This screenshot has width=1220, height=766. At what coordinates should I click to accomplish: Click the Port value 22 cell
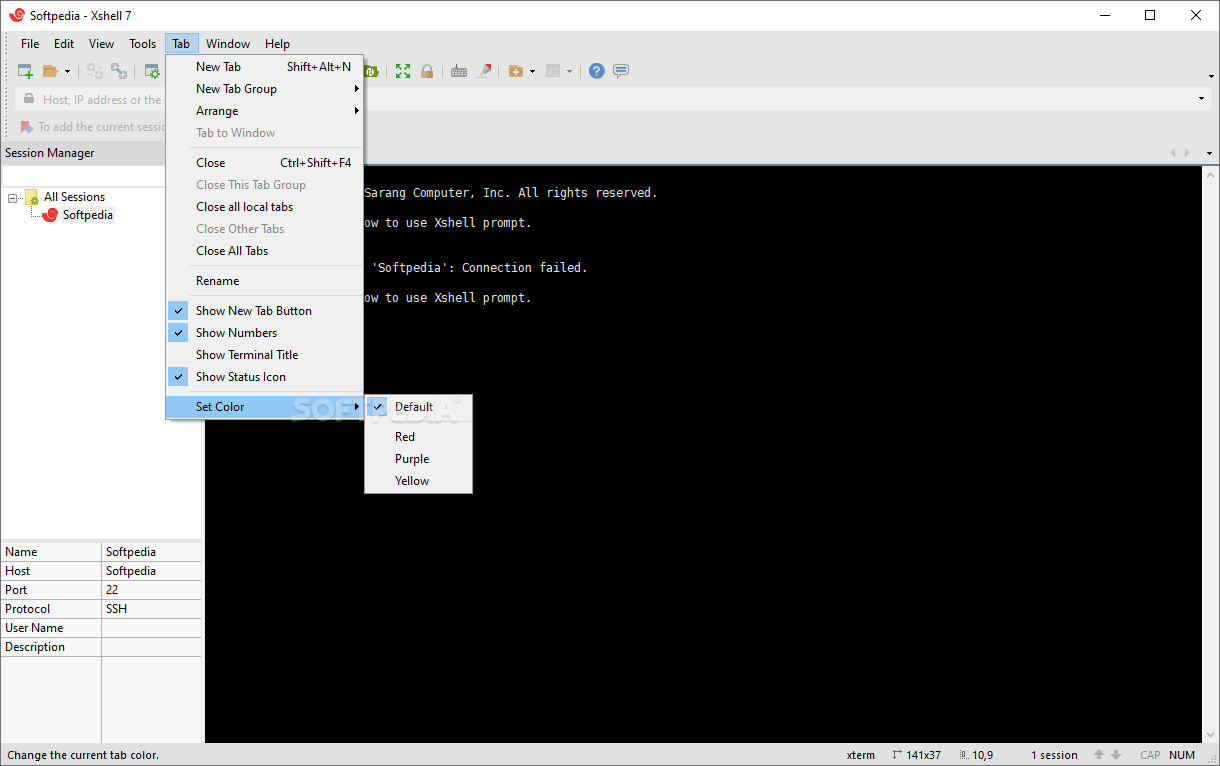click(151, 590)
